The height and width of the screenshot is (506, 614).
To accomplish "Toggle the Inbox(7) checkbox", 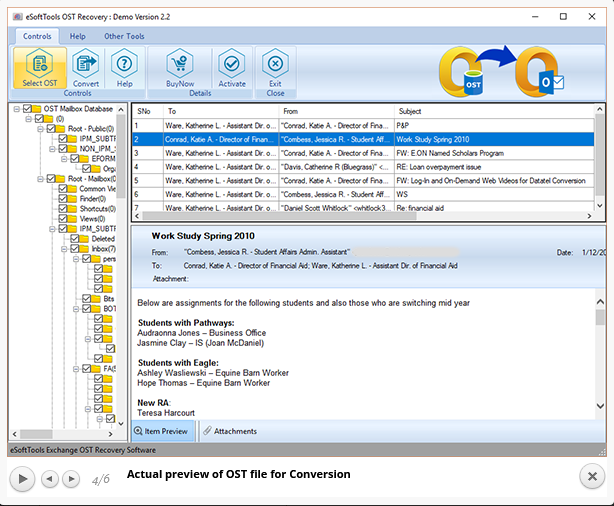I will point(75,249).
